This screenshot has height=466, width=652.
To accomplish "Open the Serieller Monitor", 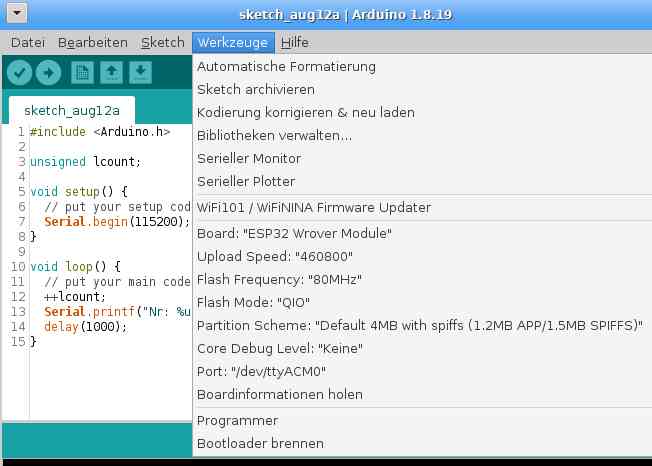I will (x=422, y=159).
